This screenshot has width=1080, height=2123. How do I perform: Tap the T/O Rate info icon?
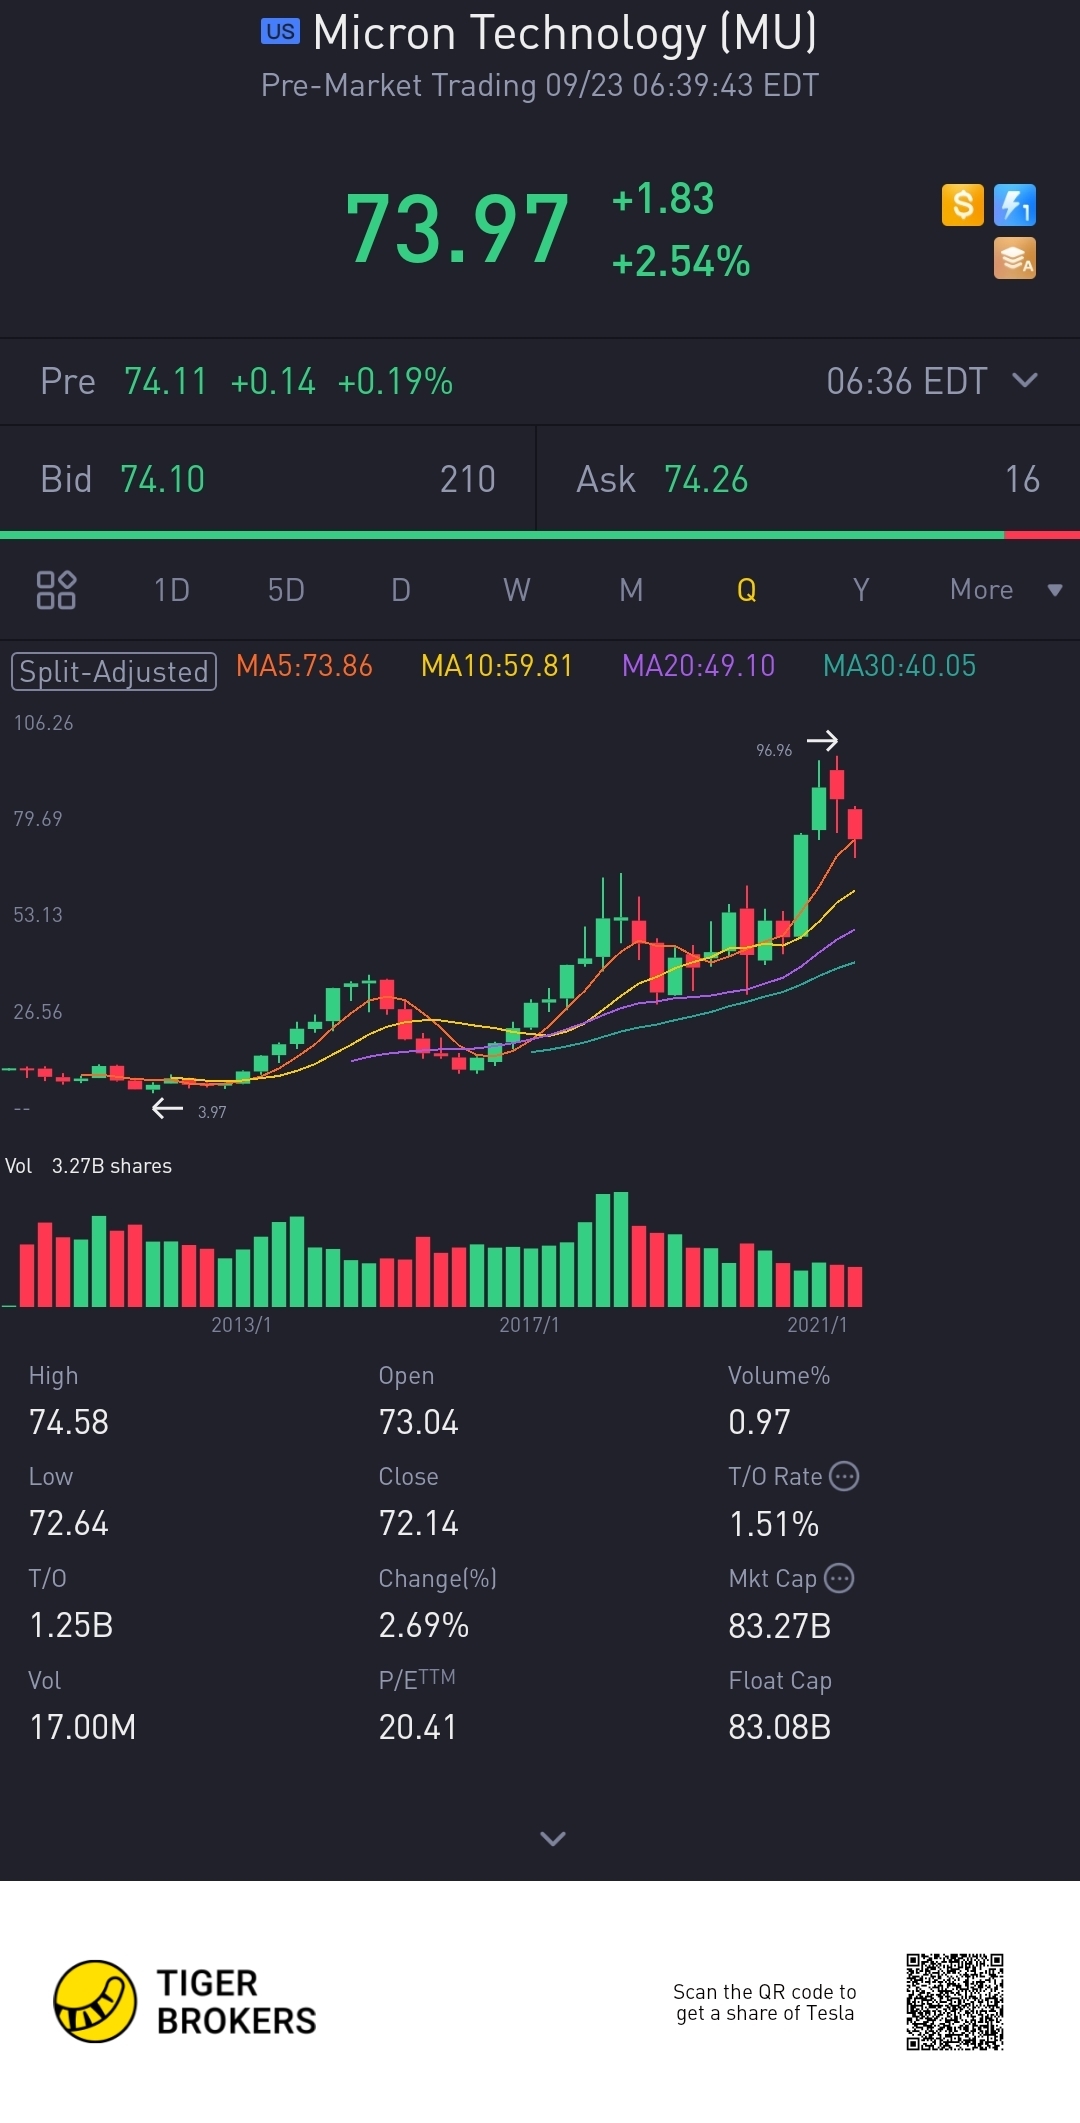[845, 1476]
